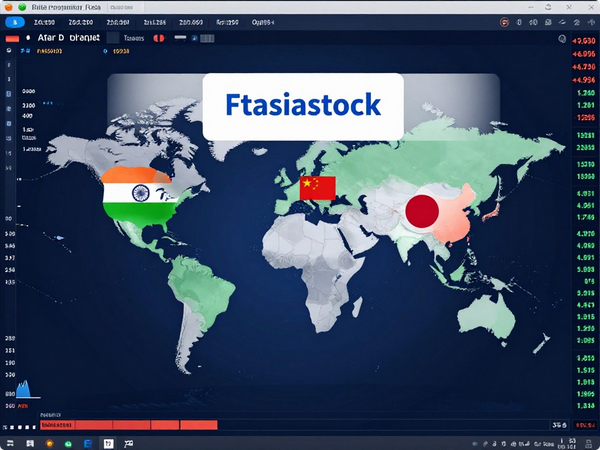This screenshot has height=450, width=600.
Task: Click the green app icon in taskbar
Action: tap(69, 442)
